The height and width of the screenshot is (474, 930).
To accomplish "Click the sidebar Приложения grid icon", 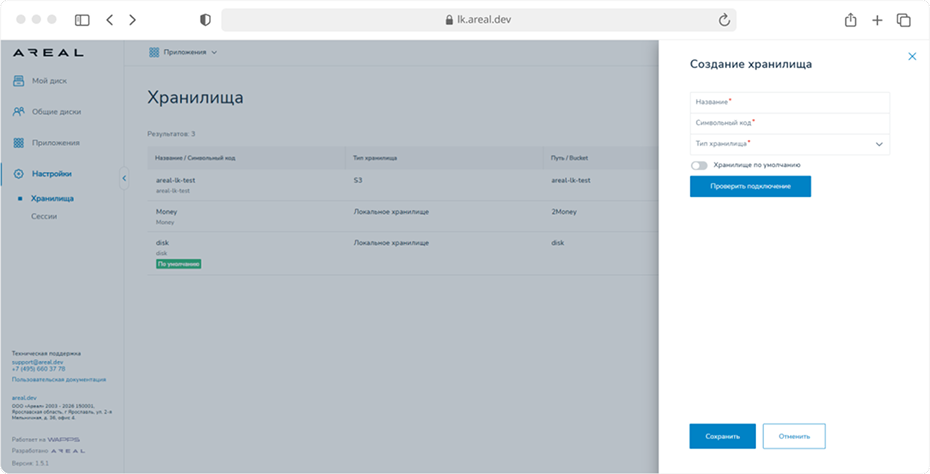I will point(19,143).
